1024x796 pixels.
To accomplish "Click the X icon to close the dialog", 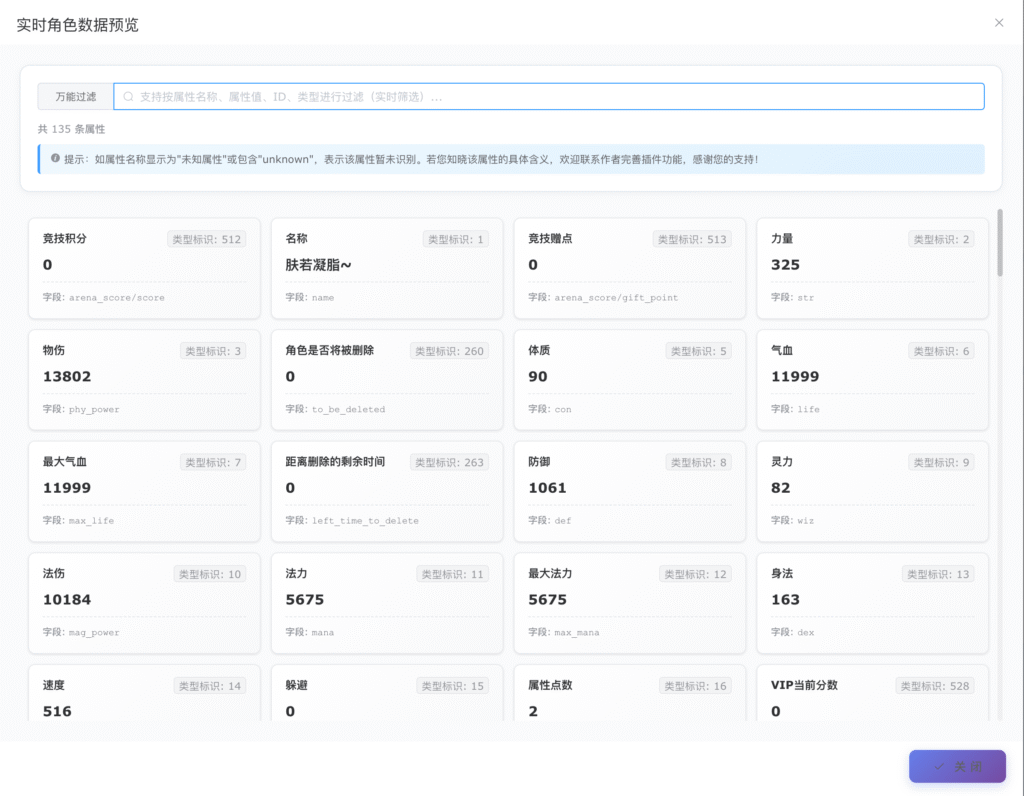I will click(998, 23).
